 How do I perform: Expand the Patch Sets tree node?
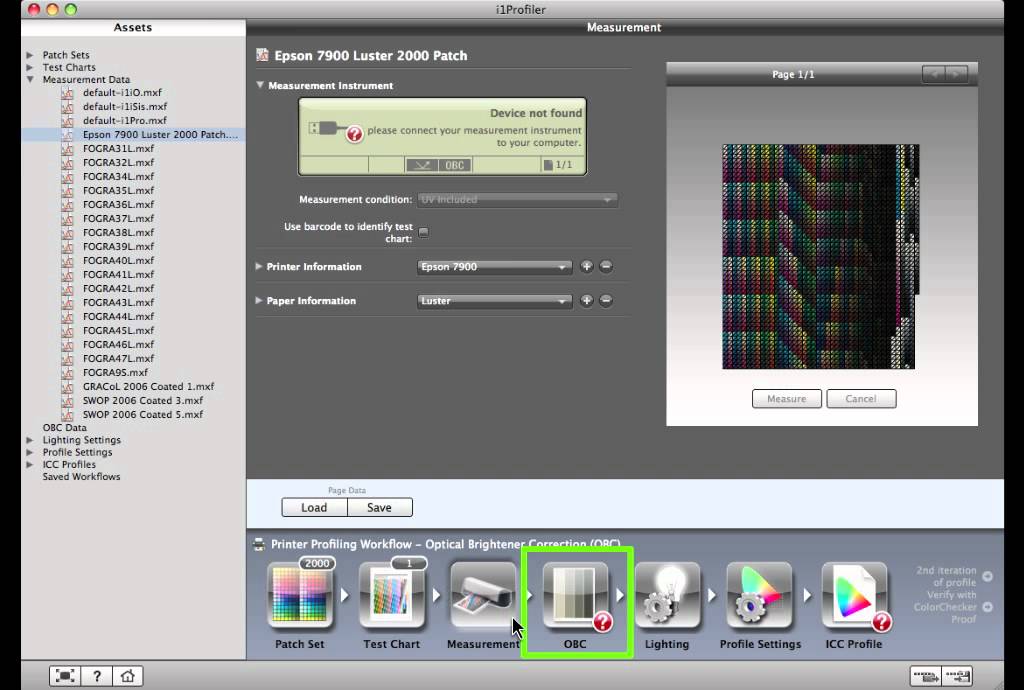coord(29,55)
